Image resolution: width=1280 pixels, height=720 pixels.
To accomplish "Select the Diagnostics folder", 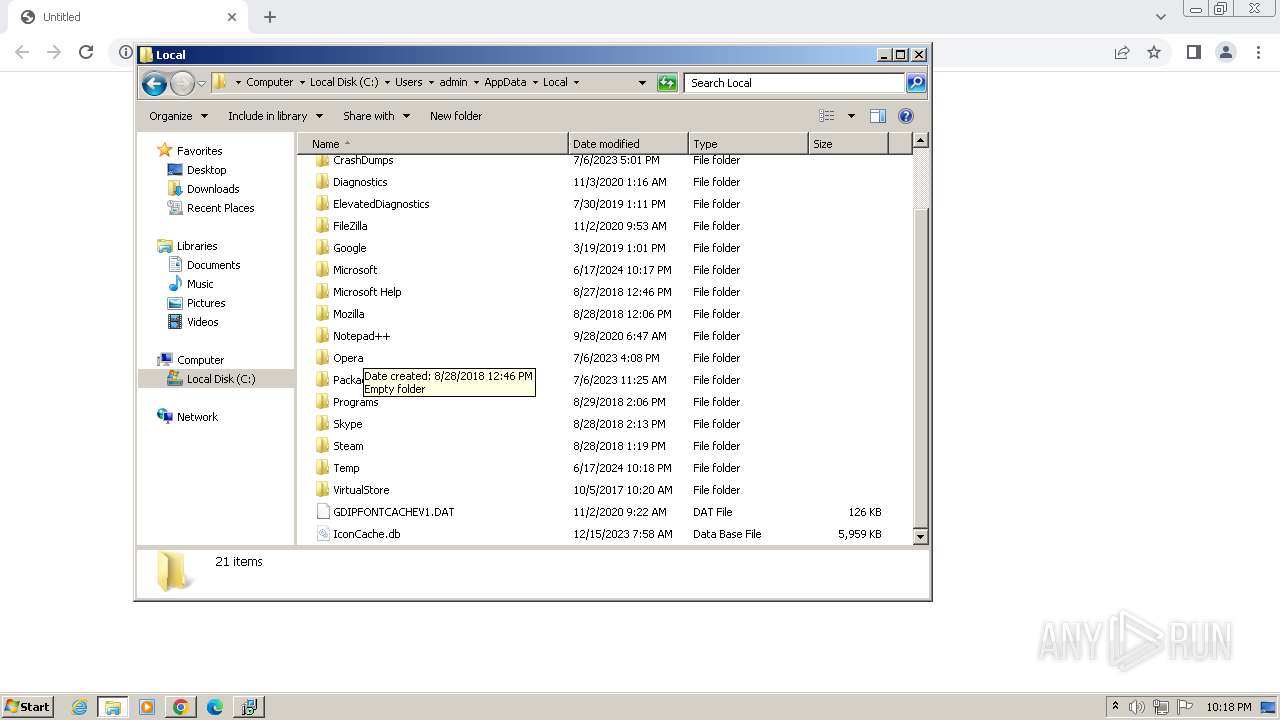I will pos(360,182).
